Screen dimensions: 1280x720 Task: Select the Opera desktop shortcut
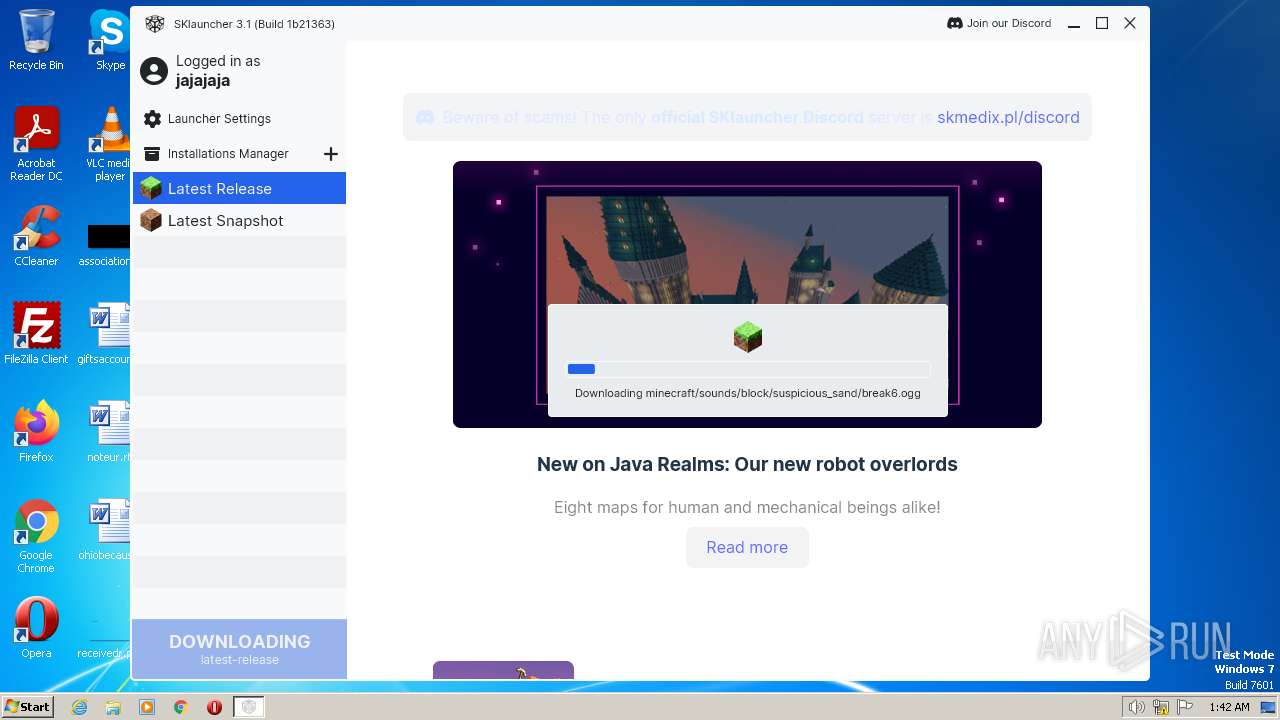pyautogui.click(x=36, y=628)
